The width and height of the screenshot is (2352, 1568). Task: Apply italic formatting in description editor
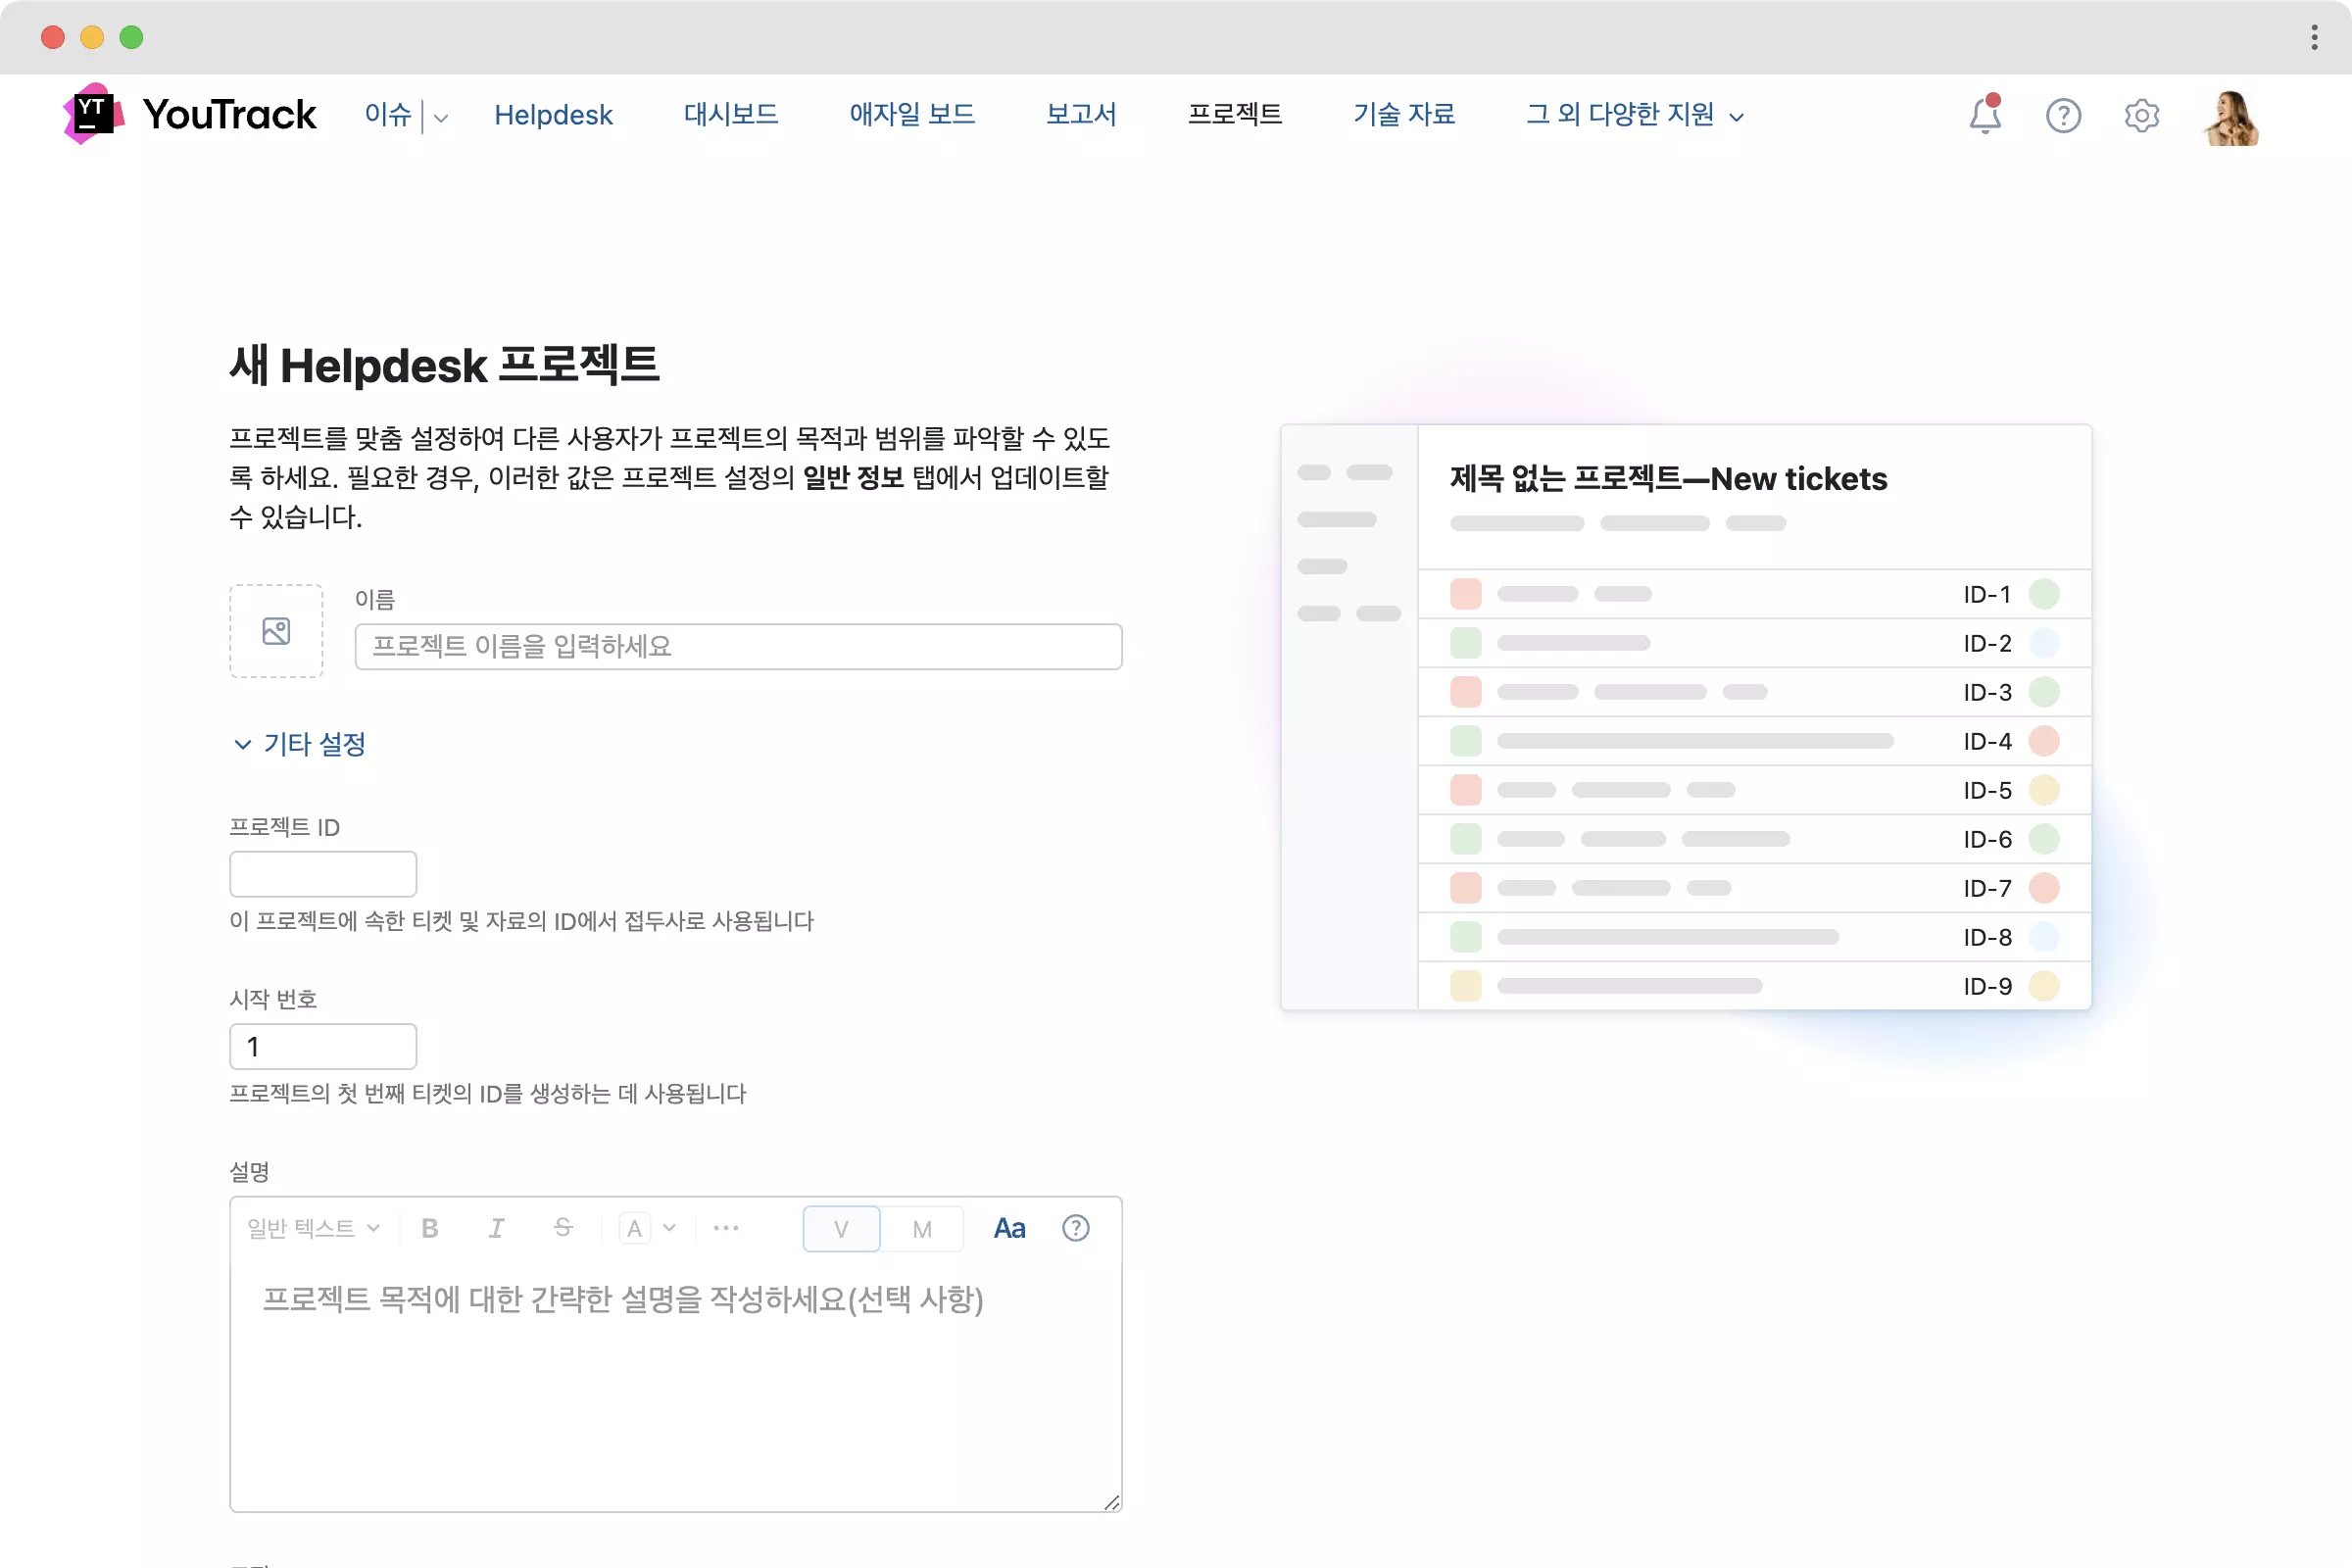coord(496,1228)
